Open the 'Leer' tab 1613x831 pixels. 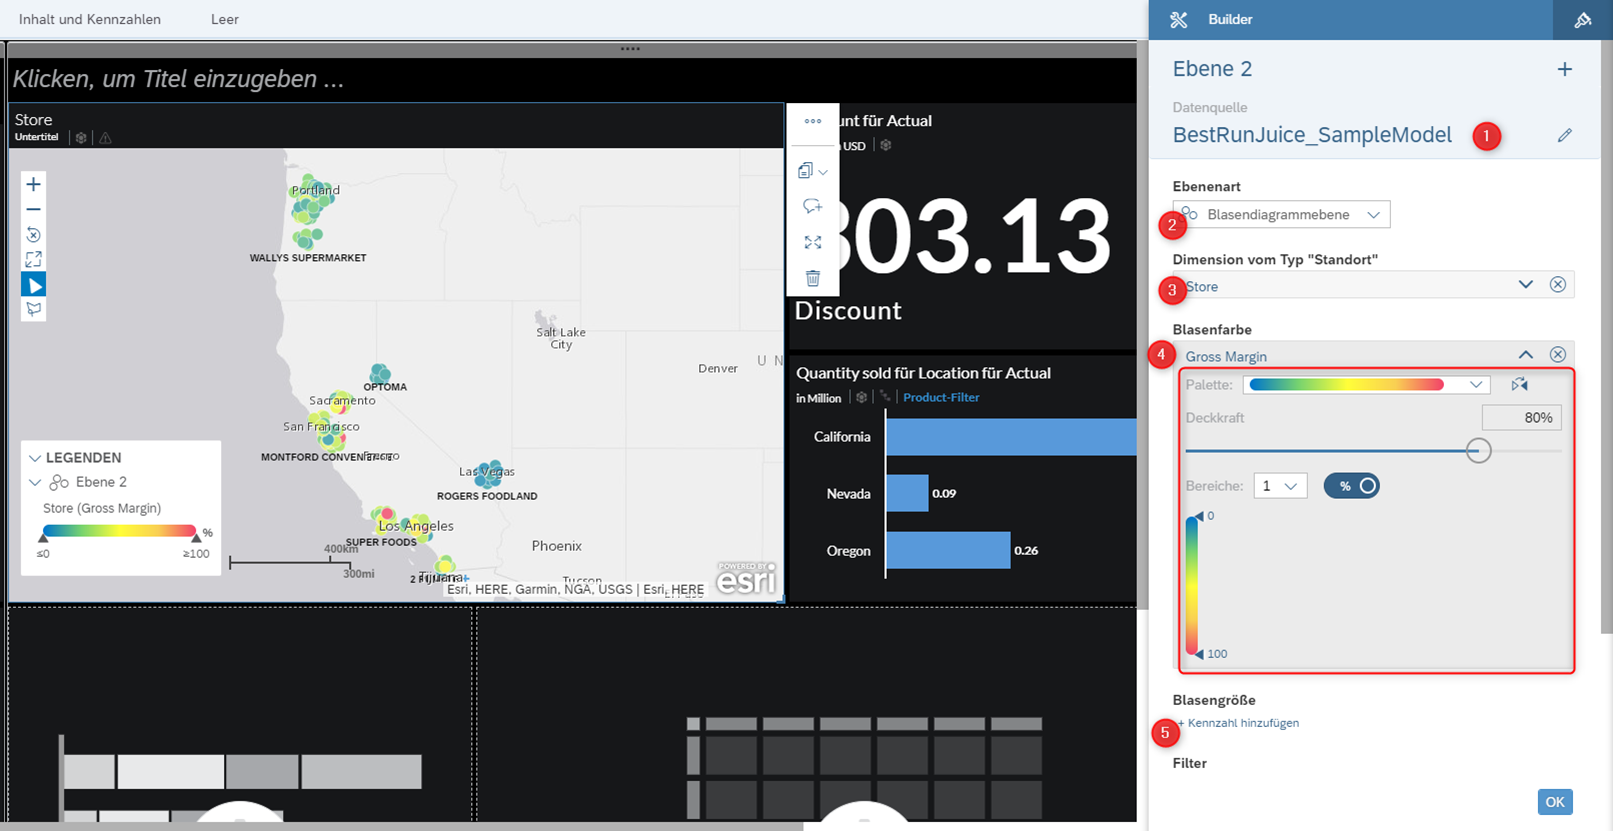[x=225, y=19]
